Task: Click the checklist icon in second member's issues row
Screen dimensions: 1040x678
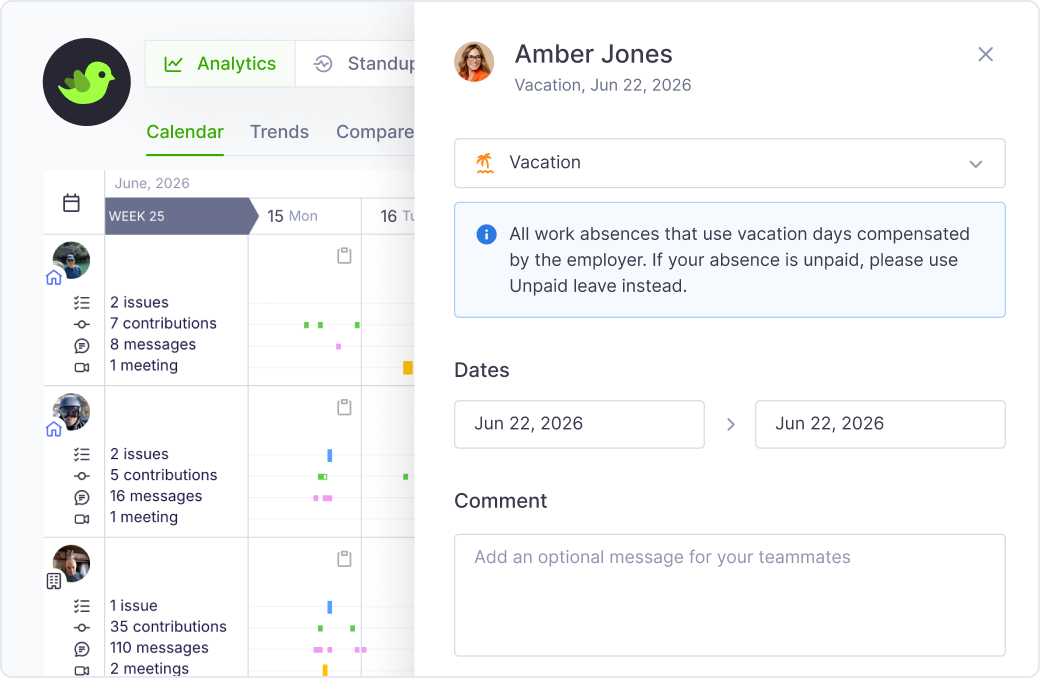Action: 82,454
